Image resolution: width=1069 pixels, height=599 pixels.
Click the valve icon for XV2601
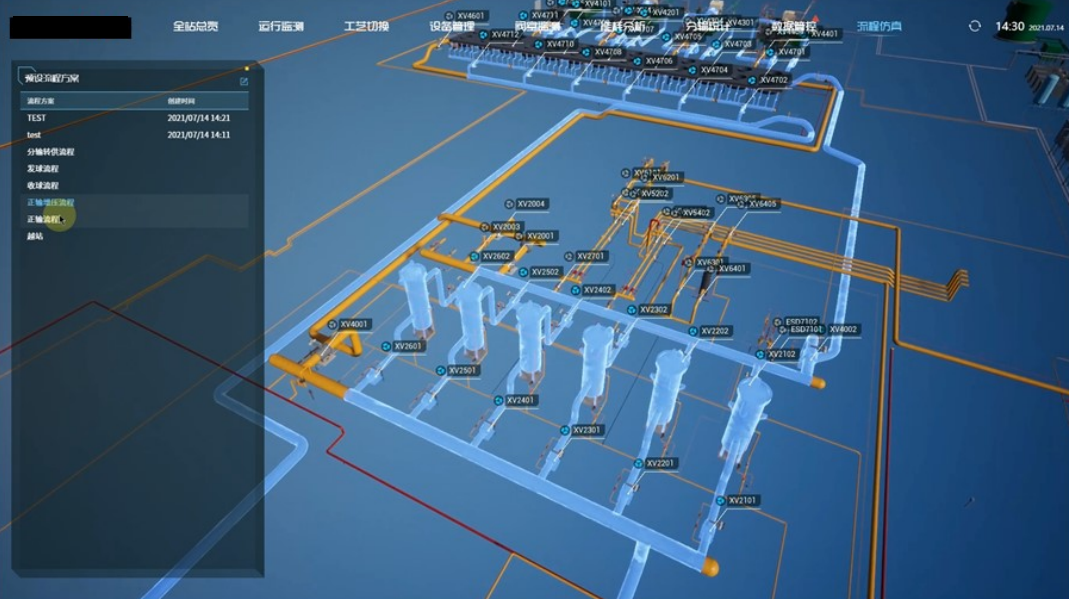pyautogui.click(x=386, y=346)
